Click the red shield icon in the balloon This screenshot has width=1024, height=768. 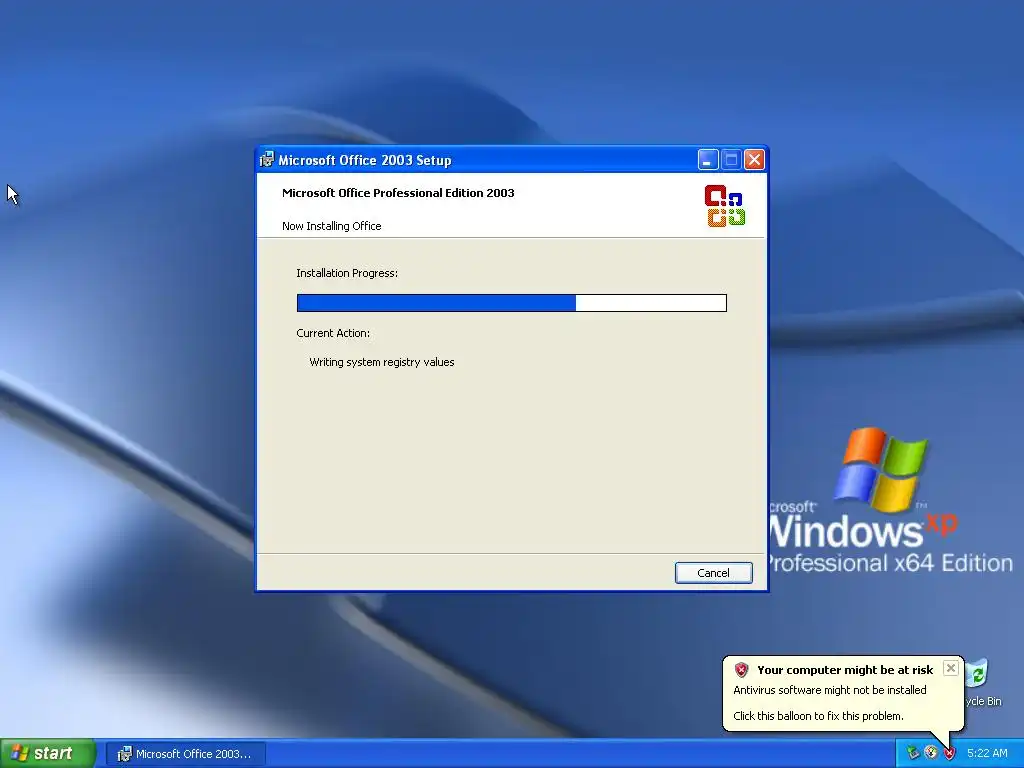[741, 669]
